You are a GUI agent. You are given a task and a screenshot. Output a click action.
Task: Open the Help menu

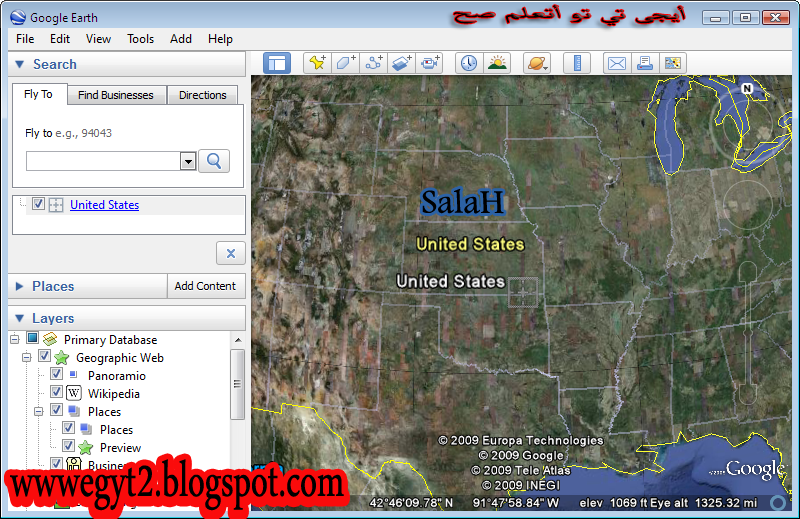(x=220, y=39)
